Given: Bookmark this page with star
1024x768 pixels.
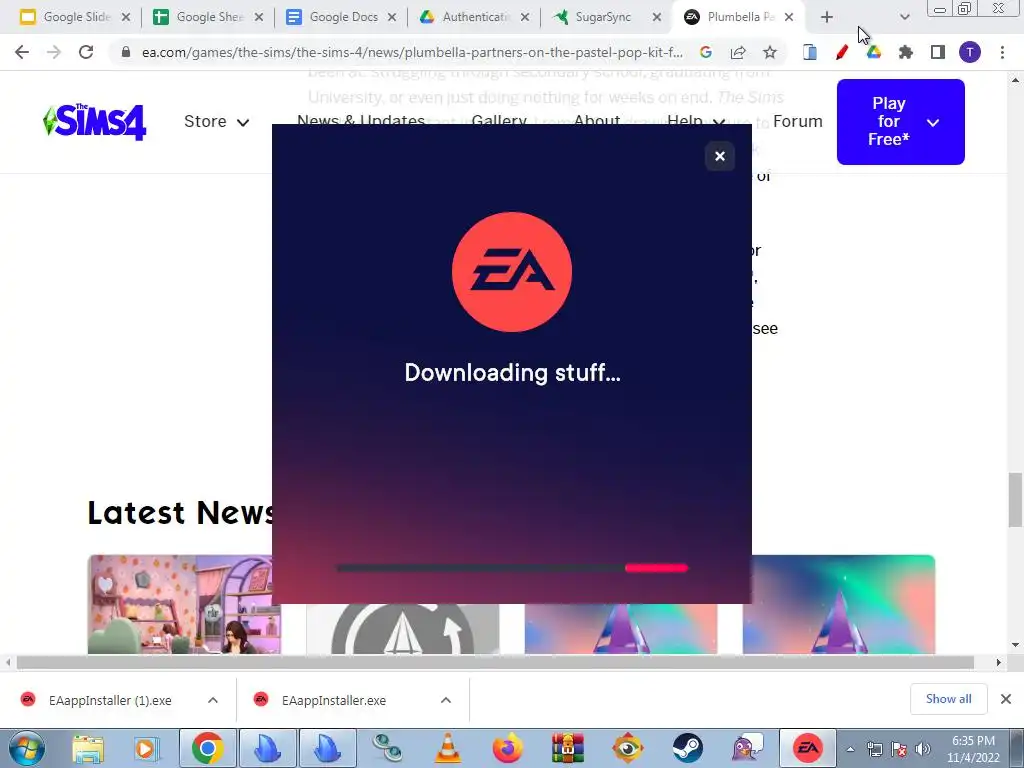Looking at the screenshot, I should pyautogui.click(x=770, y=52).
